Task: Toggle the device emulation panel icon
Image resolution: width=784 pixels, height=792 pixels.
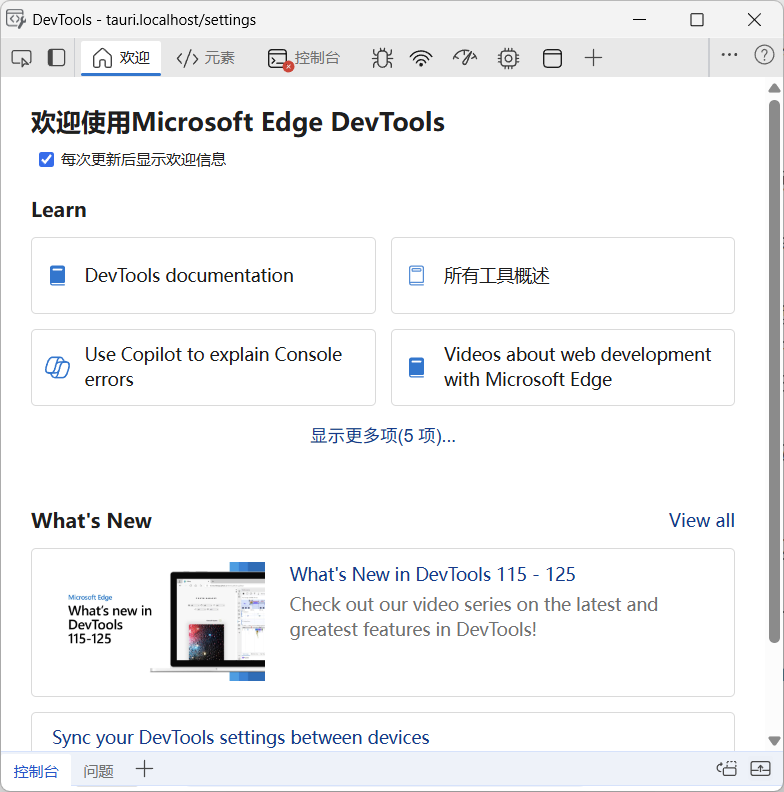Action: coord(56,58)
